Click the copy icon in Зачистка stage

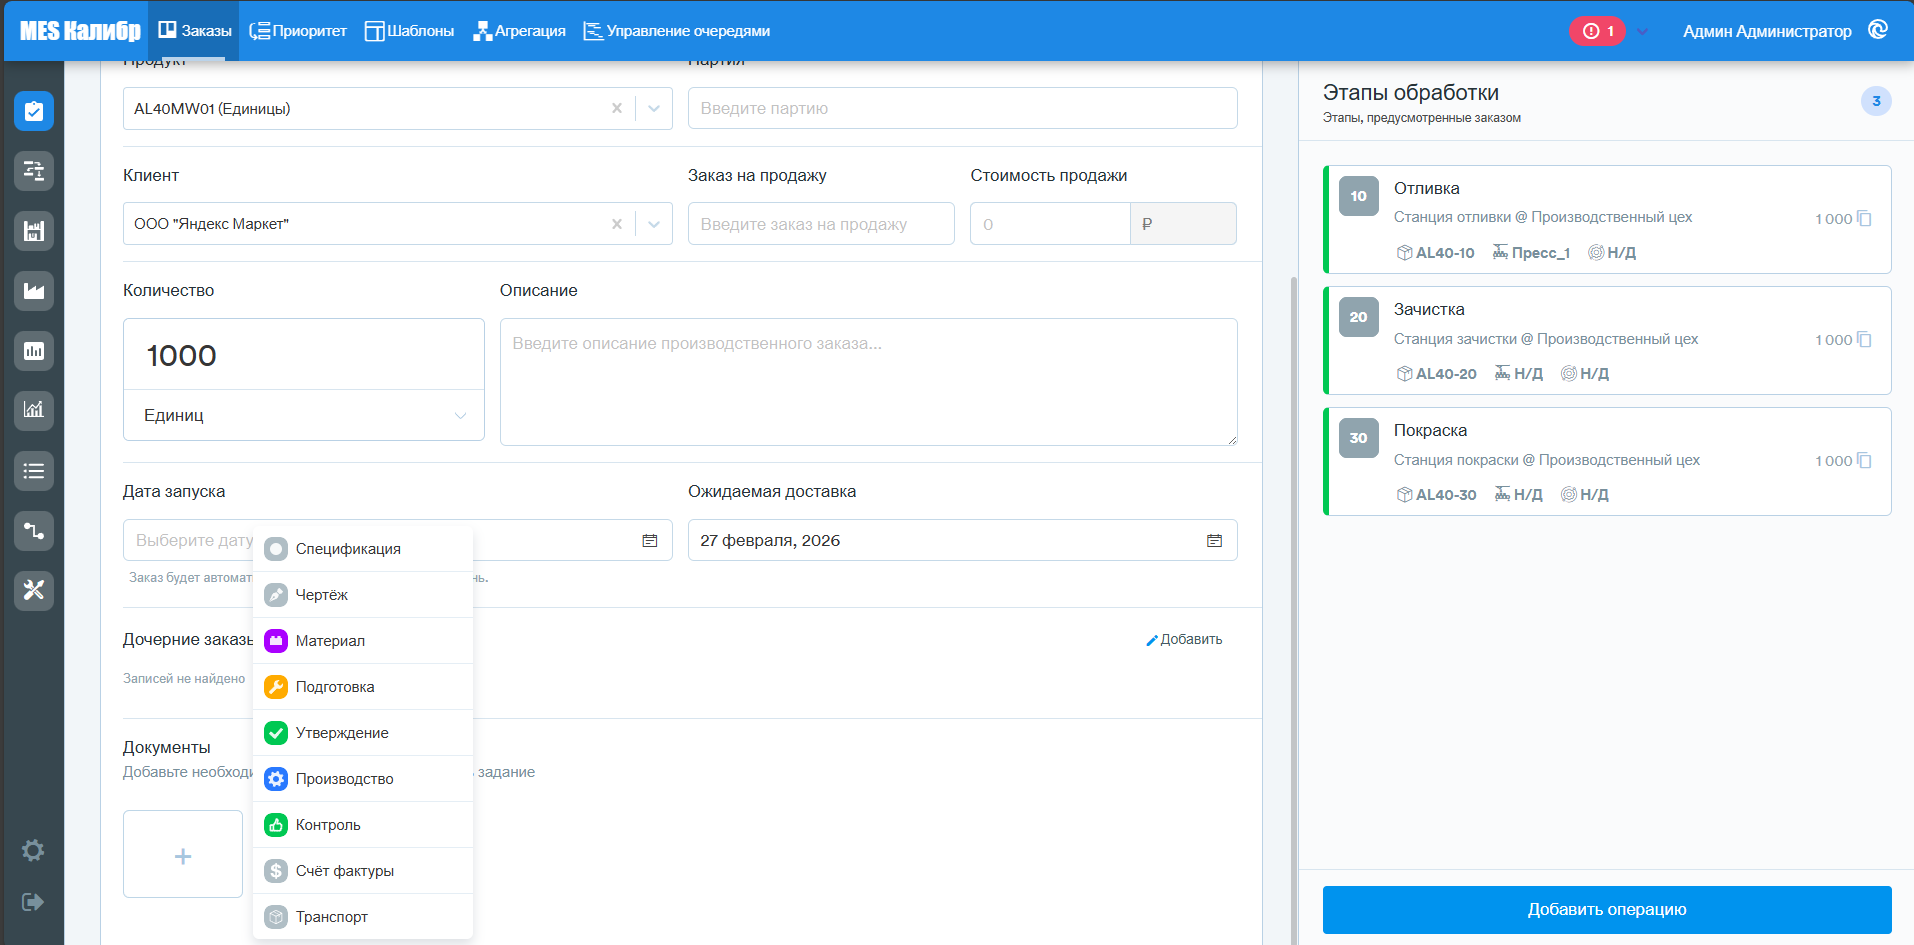(1864, 339)
